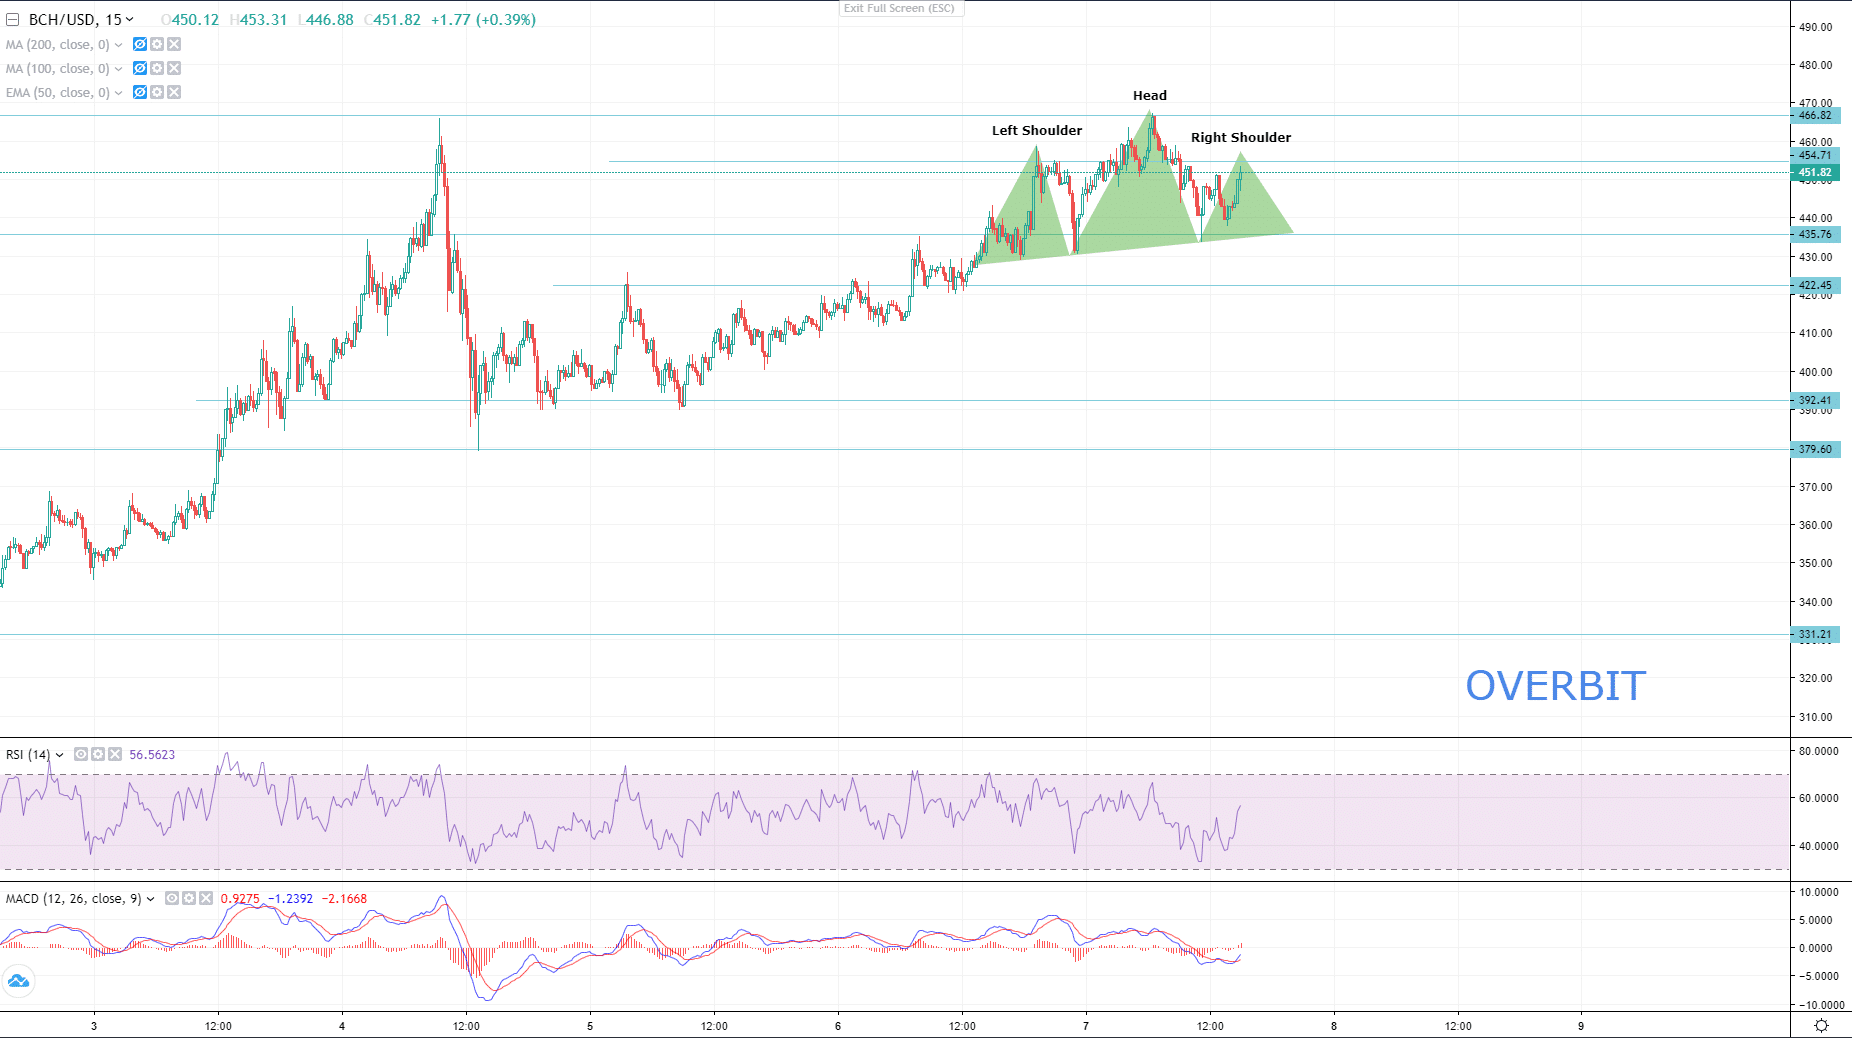
Task: Remove the MA 100 indicator
Action: 174,68
